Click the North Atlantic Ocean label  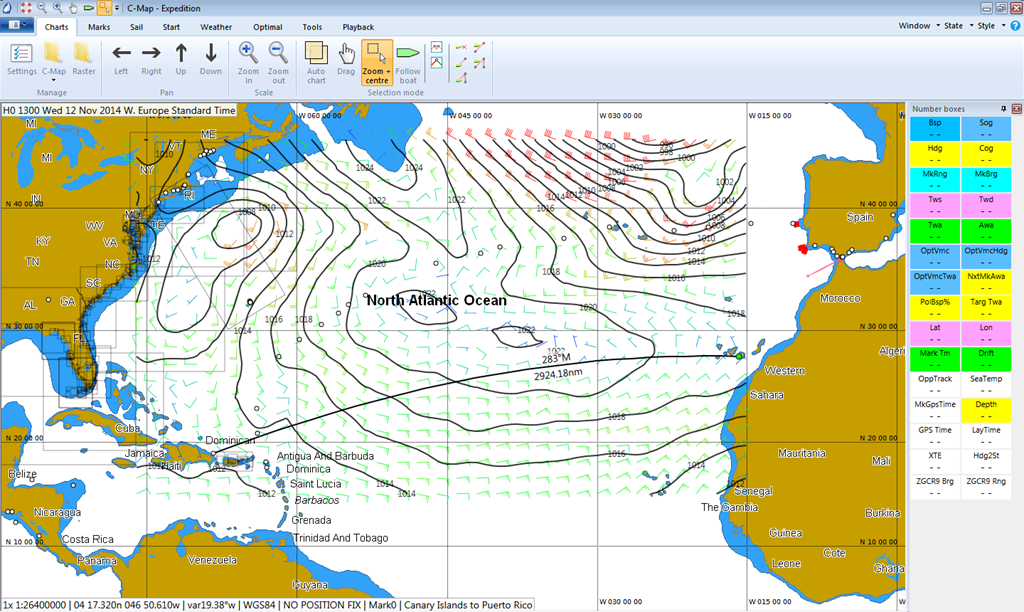tap(436, 300)
